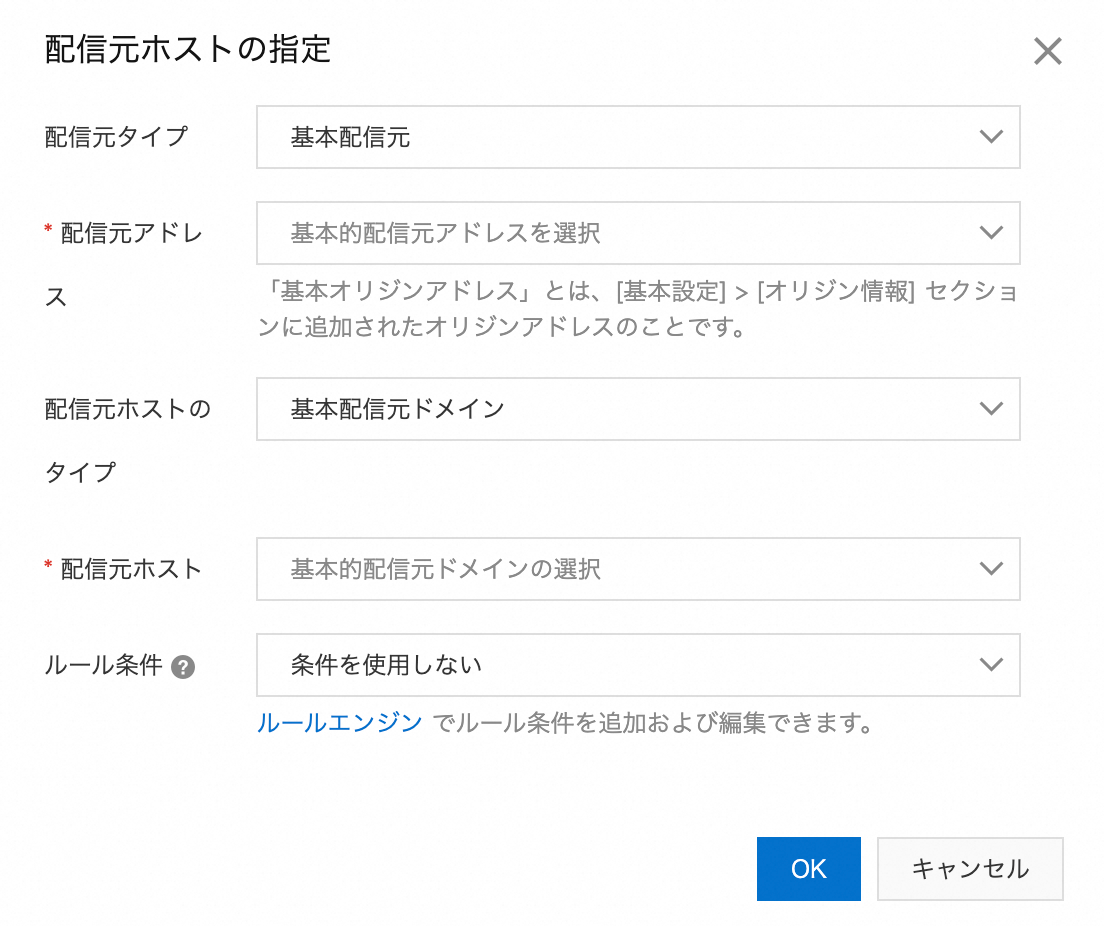
Task: Expand the 条件を使用しない dropdown
Action: 620,665
